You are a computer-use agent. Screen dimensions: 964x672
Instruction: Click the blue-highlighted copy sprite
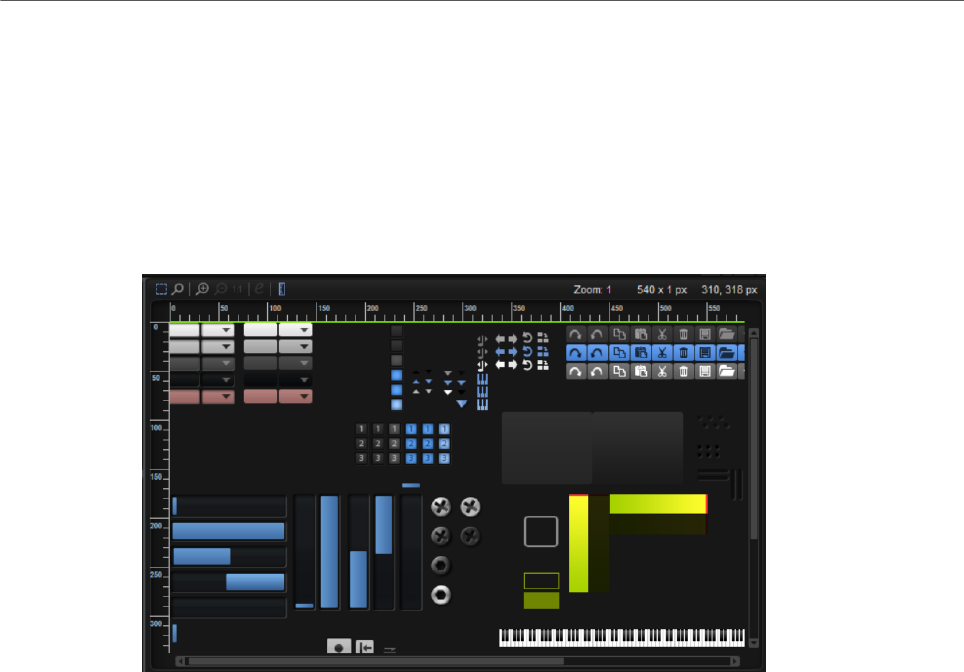click(x=619, y=353)
